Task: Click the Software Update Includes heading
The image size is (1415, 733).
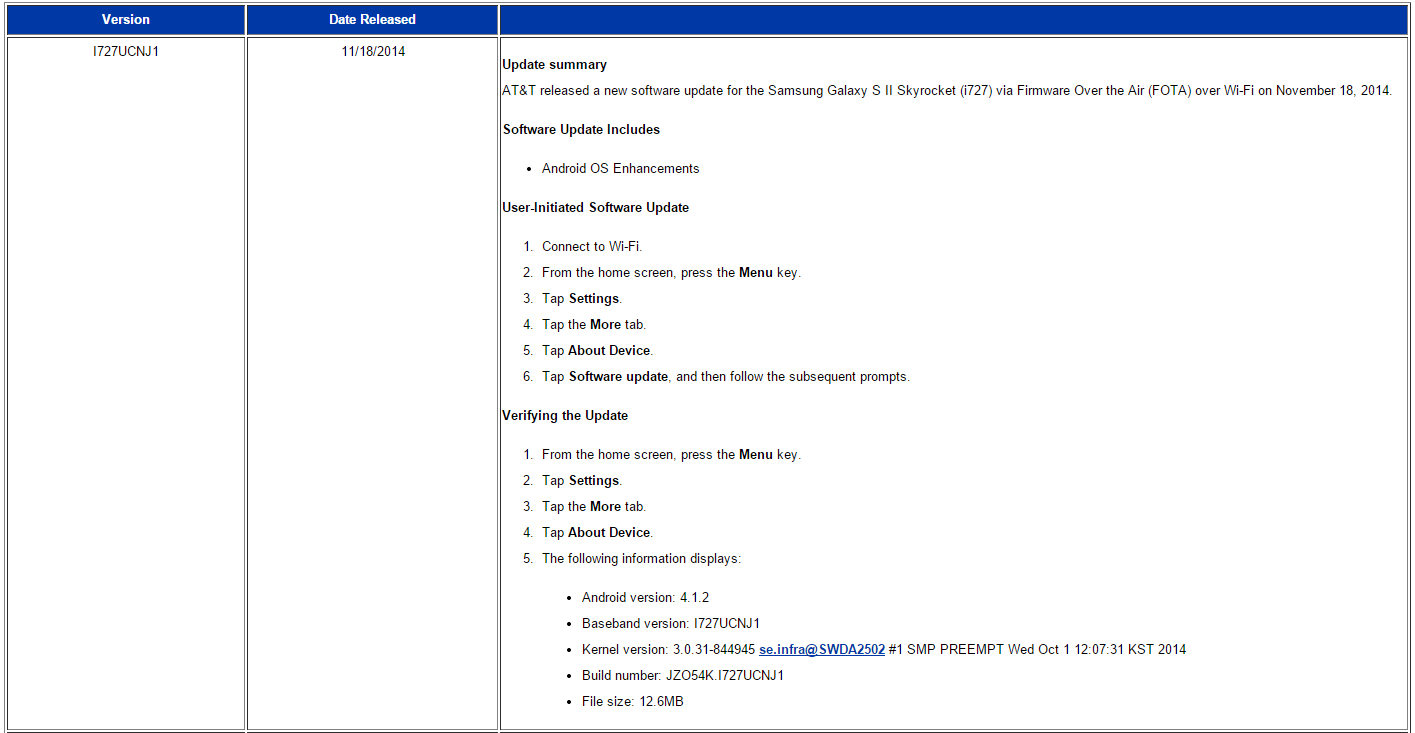Action: 581,129
